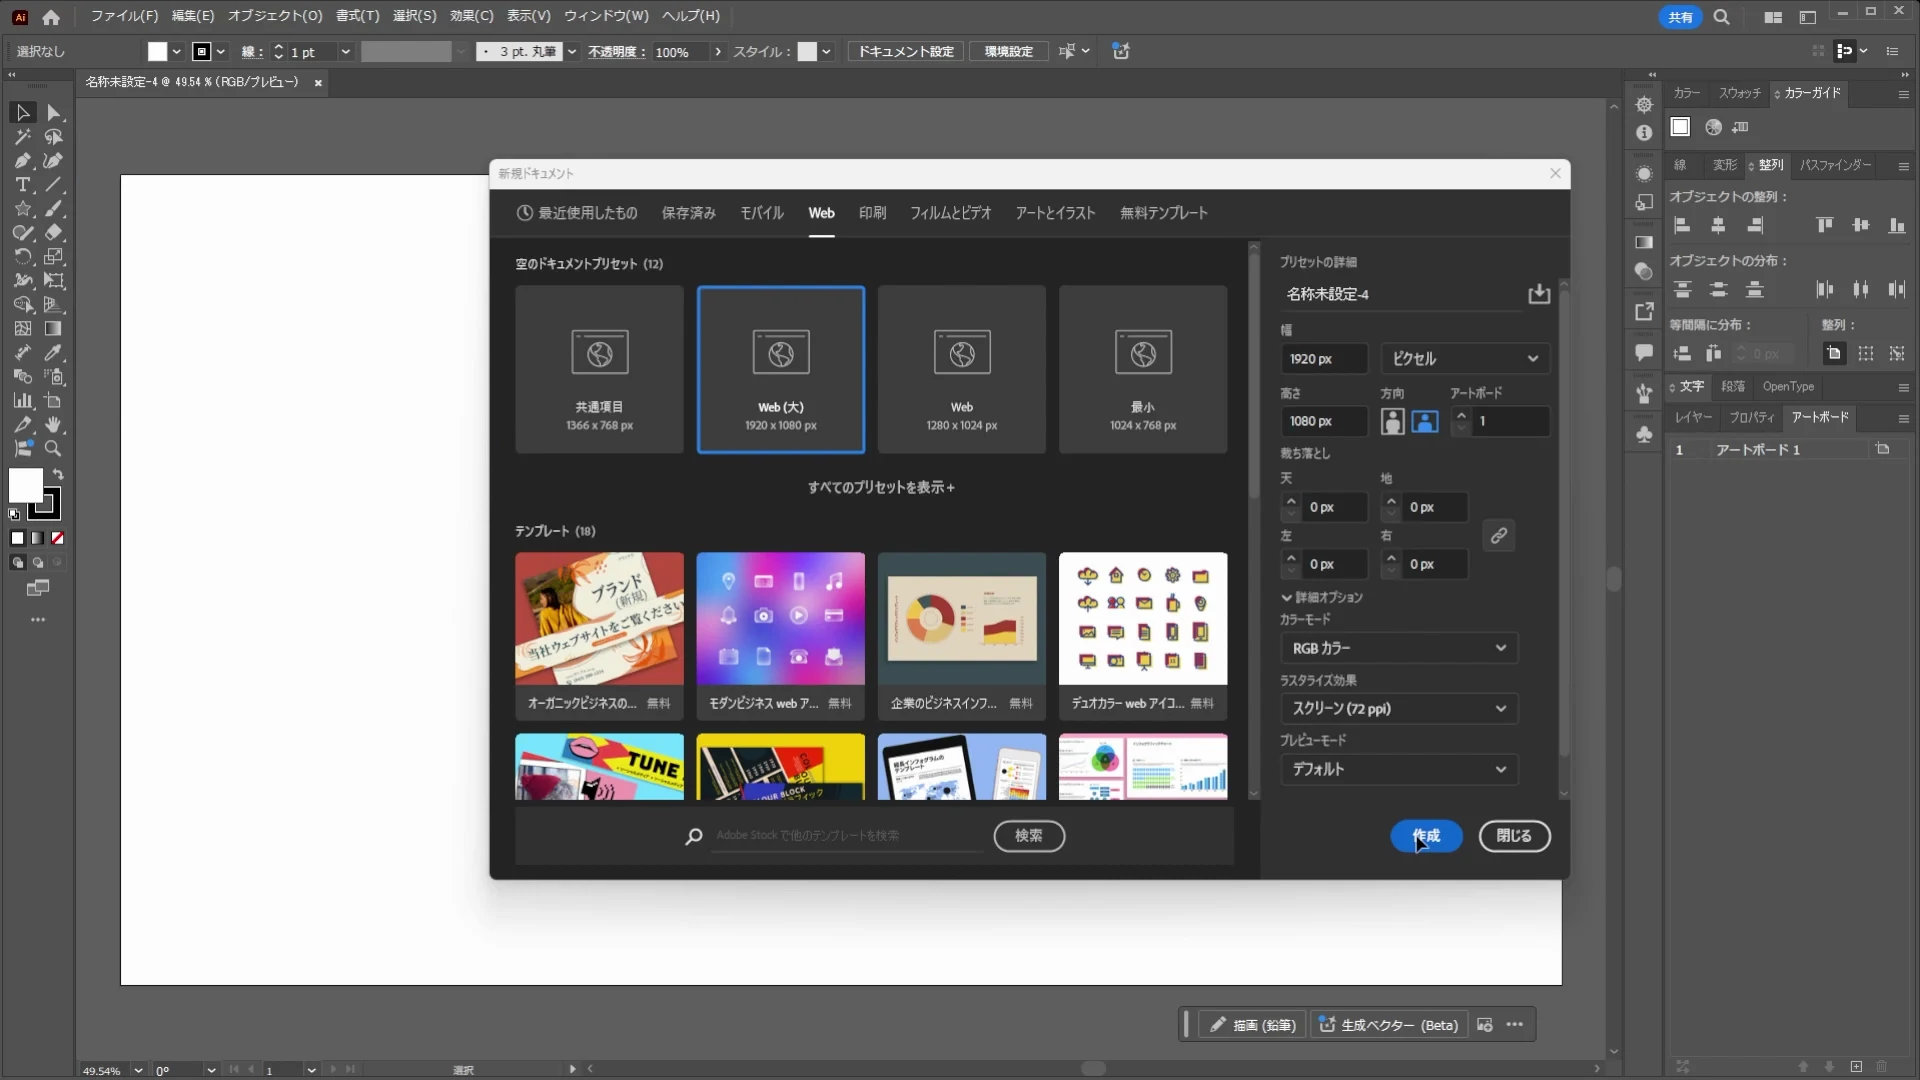Select the Selection tool arrow

click(x=22, y=113)
